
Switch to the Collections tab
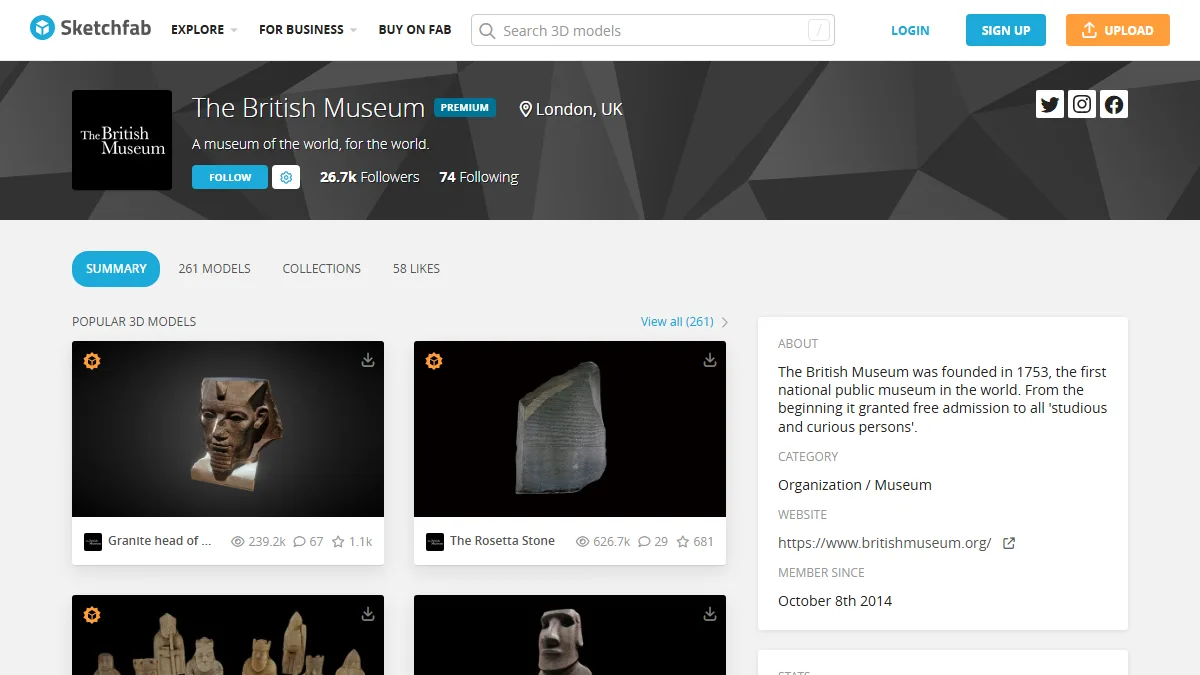322,268
